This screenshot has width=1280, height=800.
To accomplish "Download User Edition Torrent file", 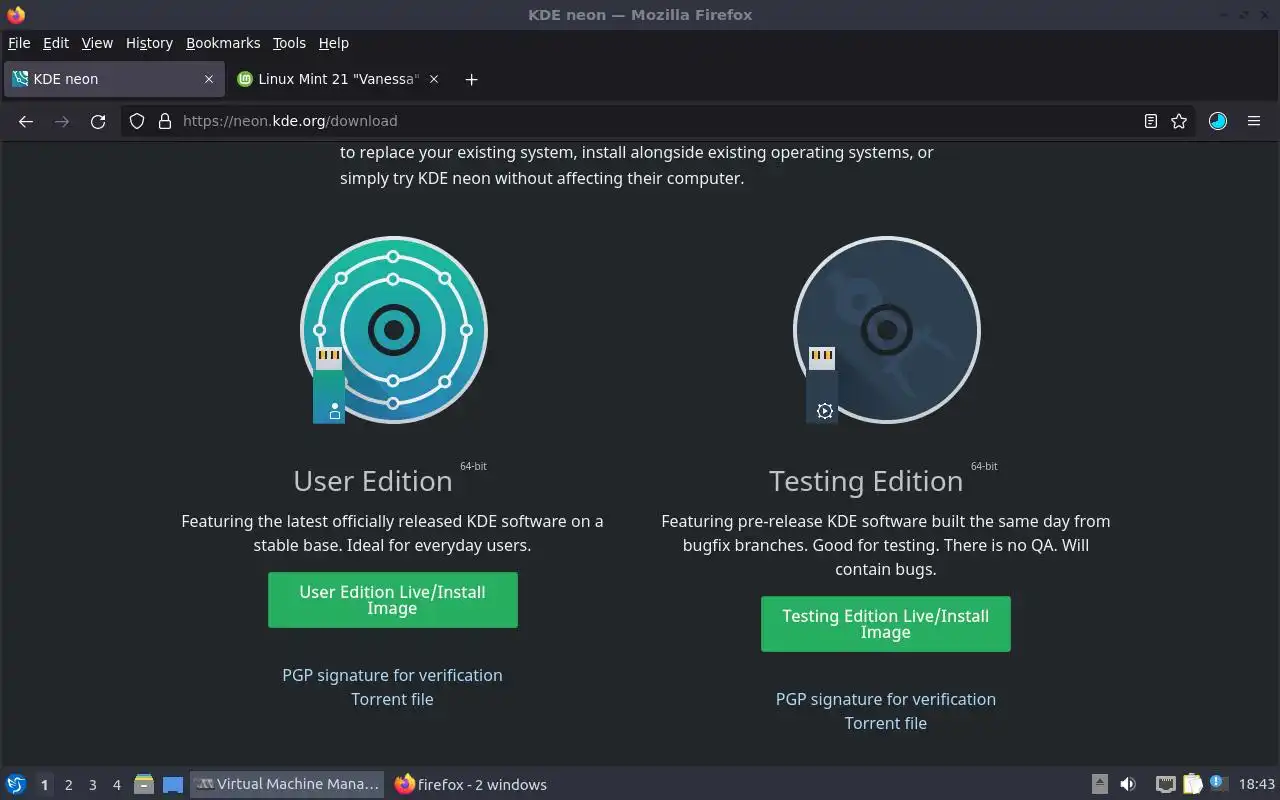I will point(392,699).
